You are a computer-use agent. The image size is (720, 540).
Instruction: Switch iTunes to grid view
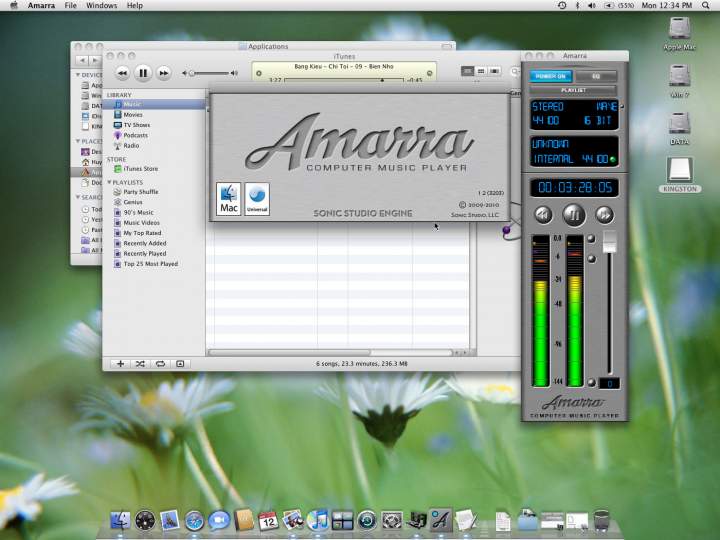click(481, 71)
